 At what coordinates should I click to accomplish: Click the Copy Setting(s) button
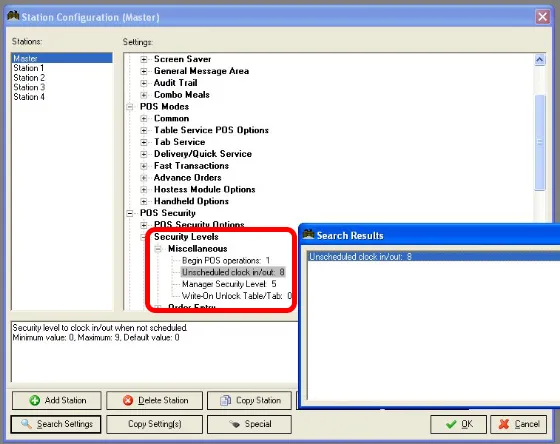(154, 424)
